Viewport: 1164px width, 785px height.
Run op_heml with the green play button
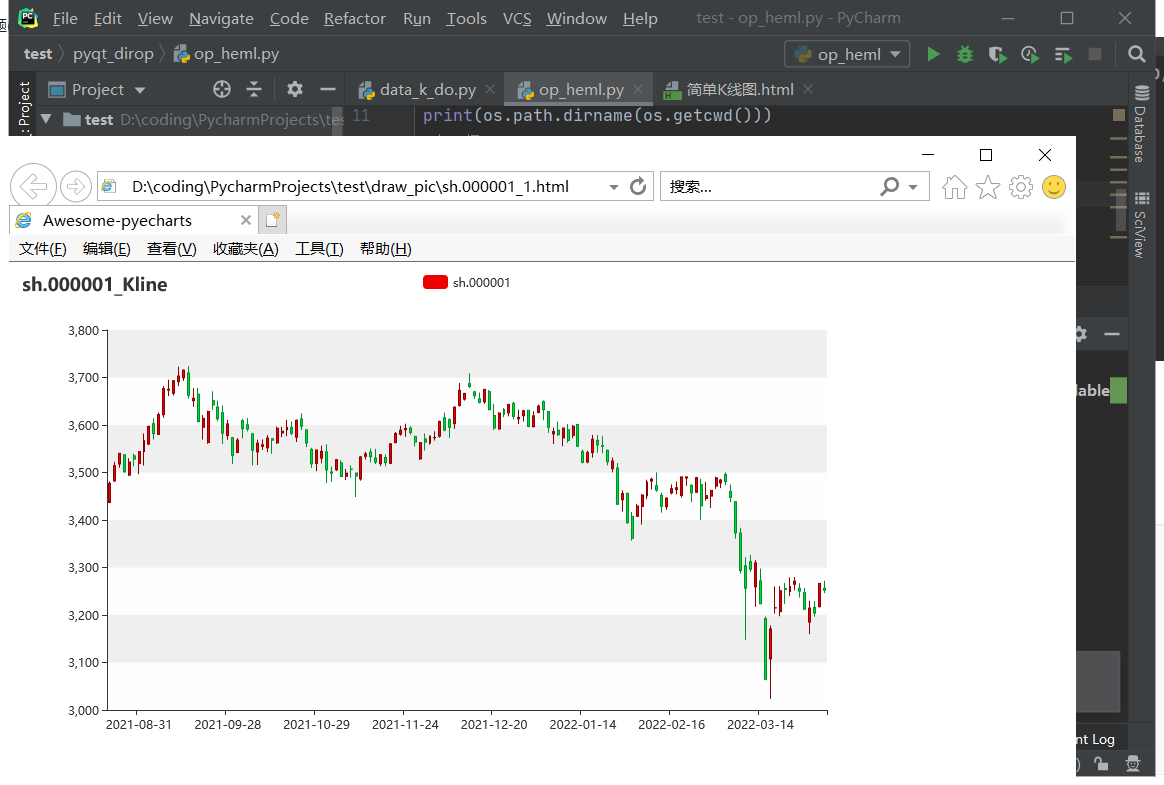(x=933, y=54)
